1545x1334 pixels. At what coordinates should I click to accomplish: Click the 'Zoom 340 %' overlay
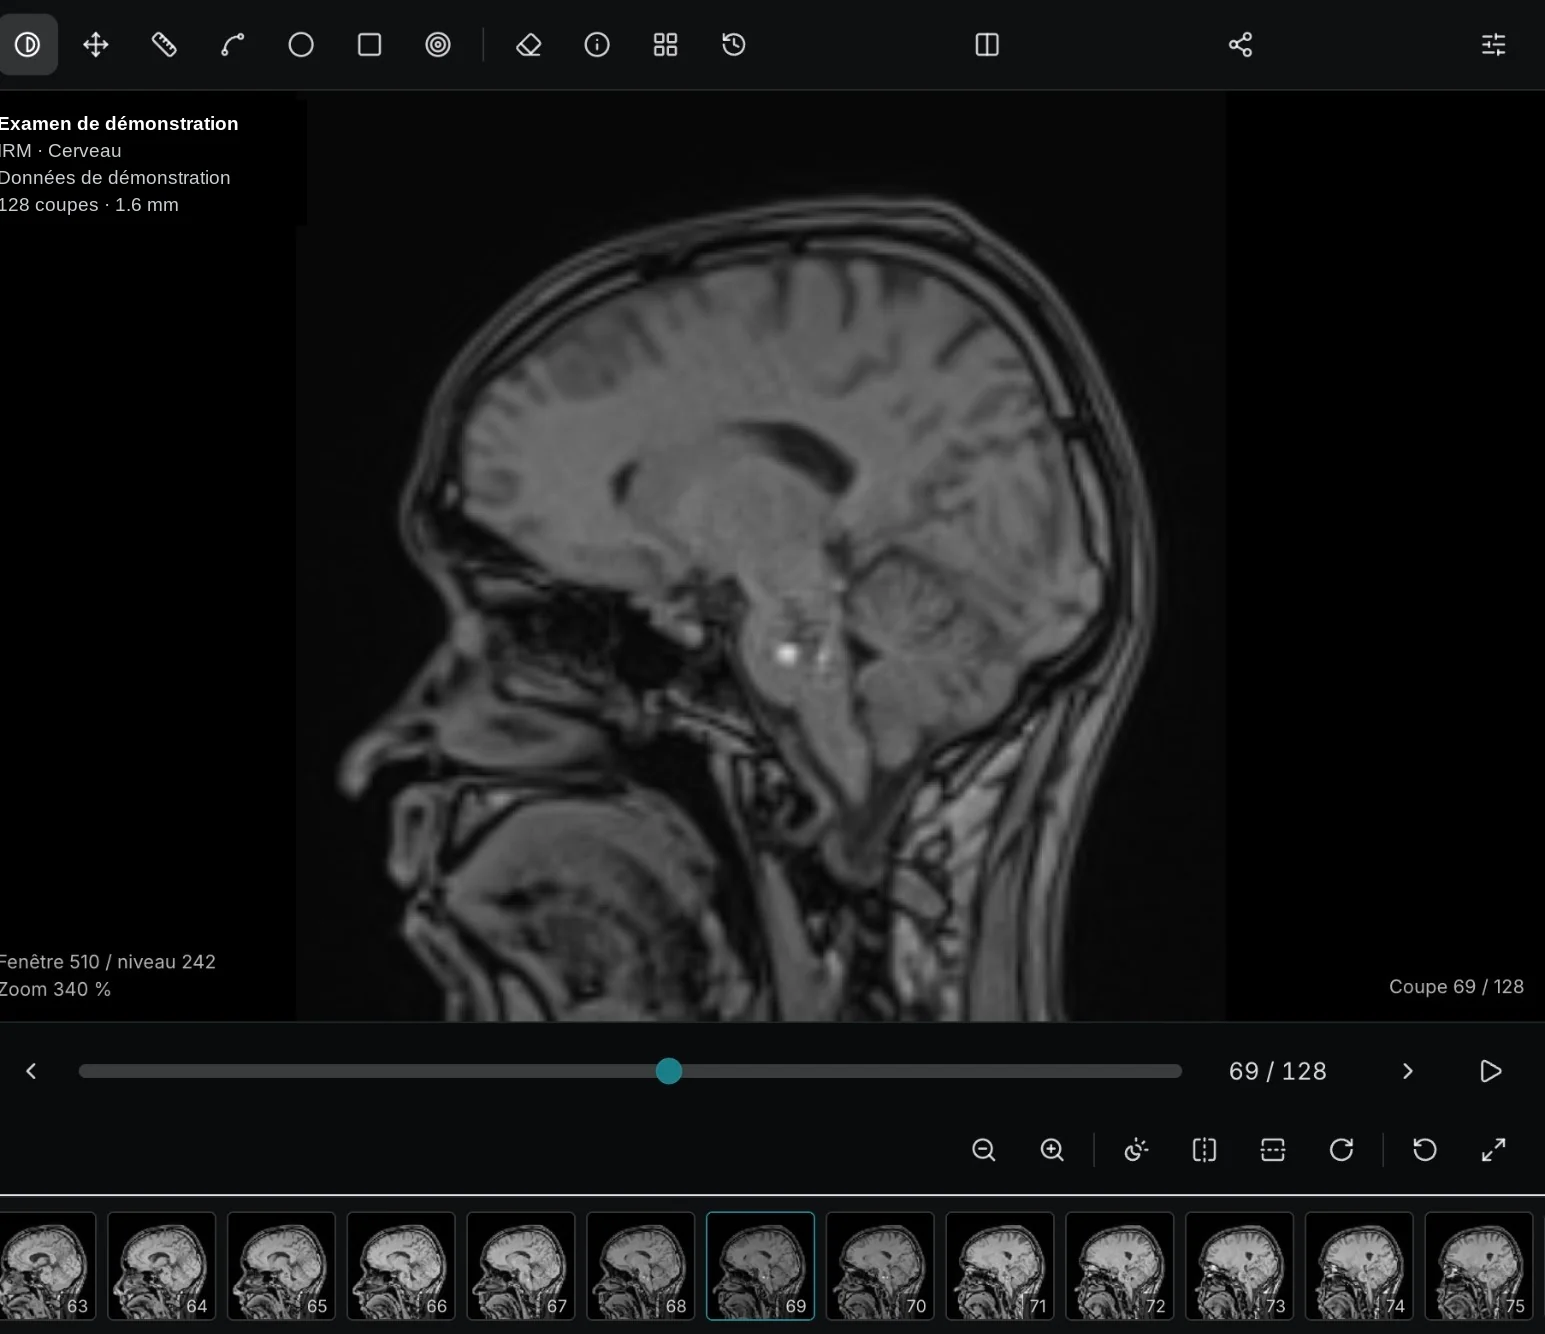[55, 989]
